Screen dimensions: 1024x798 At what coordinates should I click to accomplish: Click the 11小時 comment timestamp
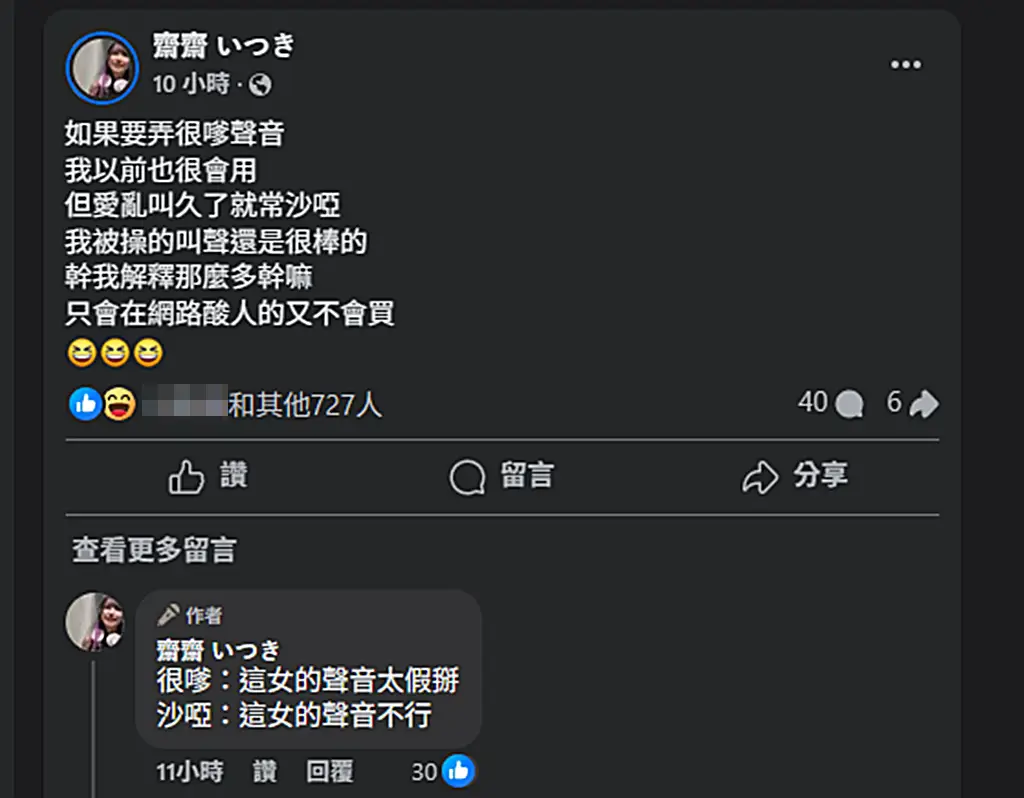189,772
